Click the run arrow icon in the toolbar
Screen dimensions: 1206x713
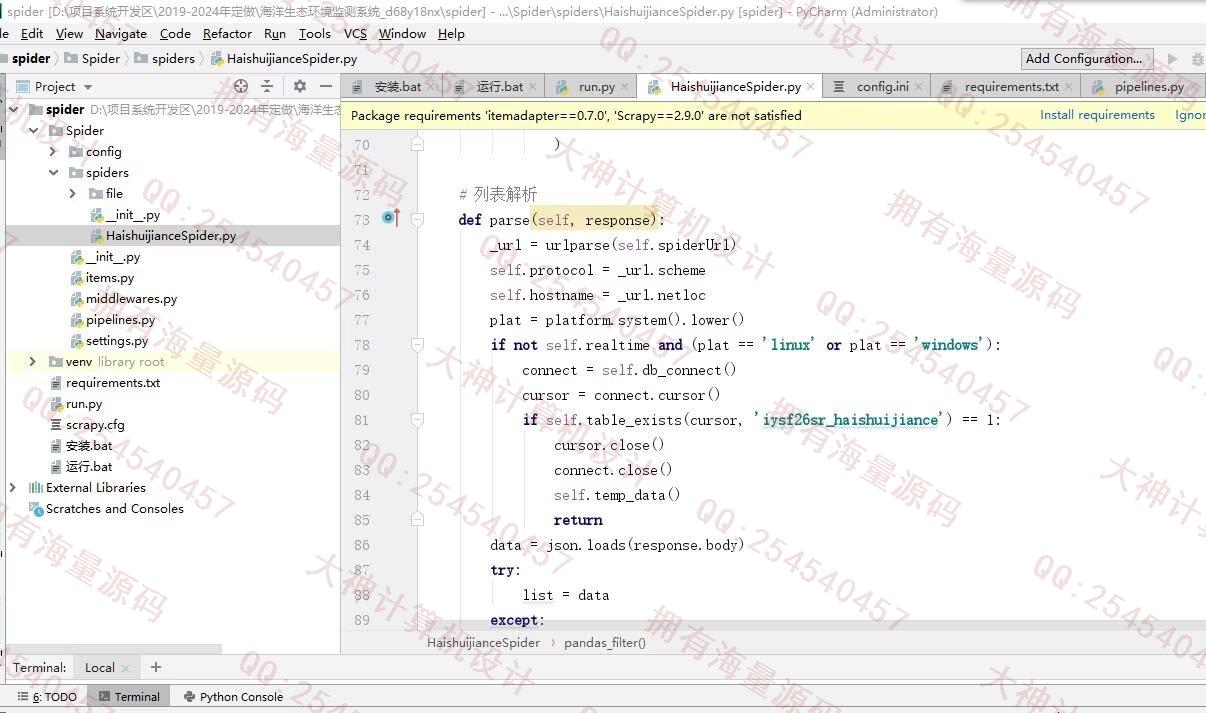click(1173, 59)
